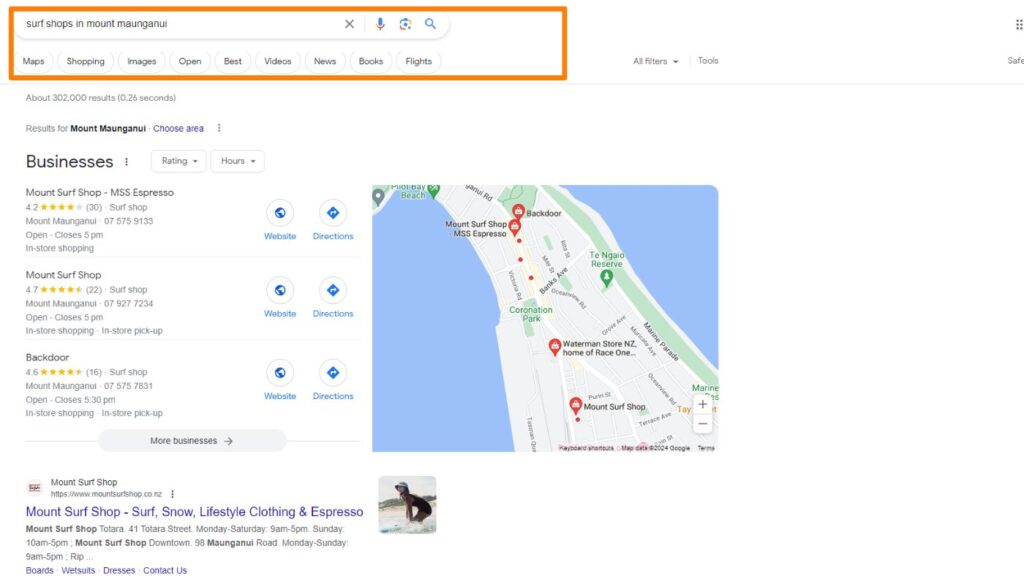This screenshot has height=576, width=1024.
Task: Open the Businesses section options menu
Action: coord(126,161)
